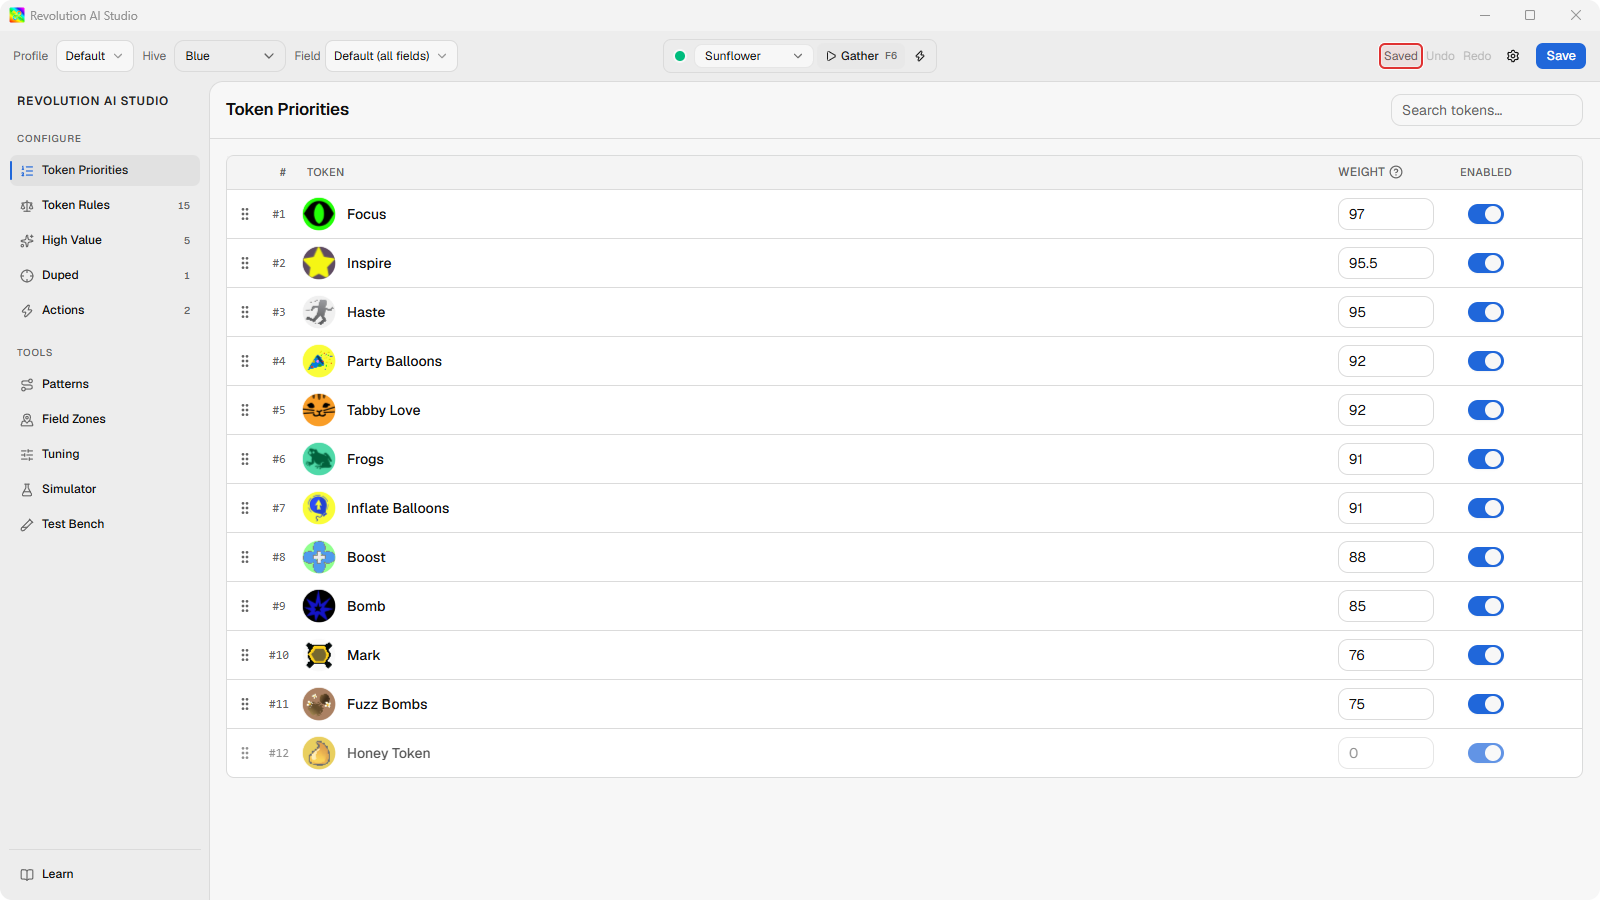The height and width of the screenshot is (900, 1600).
Task: Open the Learn link
Action: [105, 874]
